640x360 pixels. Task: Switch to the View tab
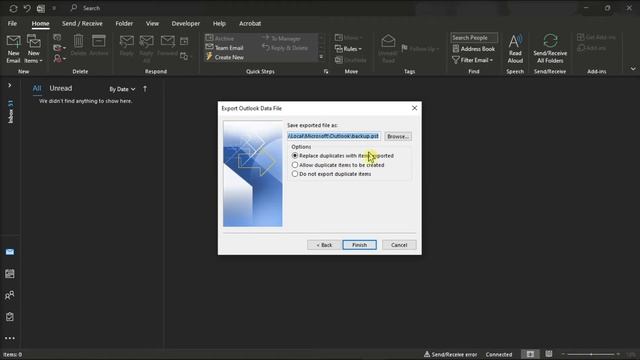pos(152,24)
